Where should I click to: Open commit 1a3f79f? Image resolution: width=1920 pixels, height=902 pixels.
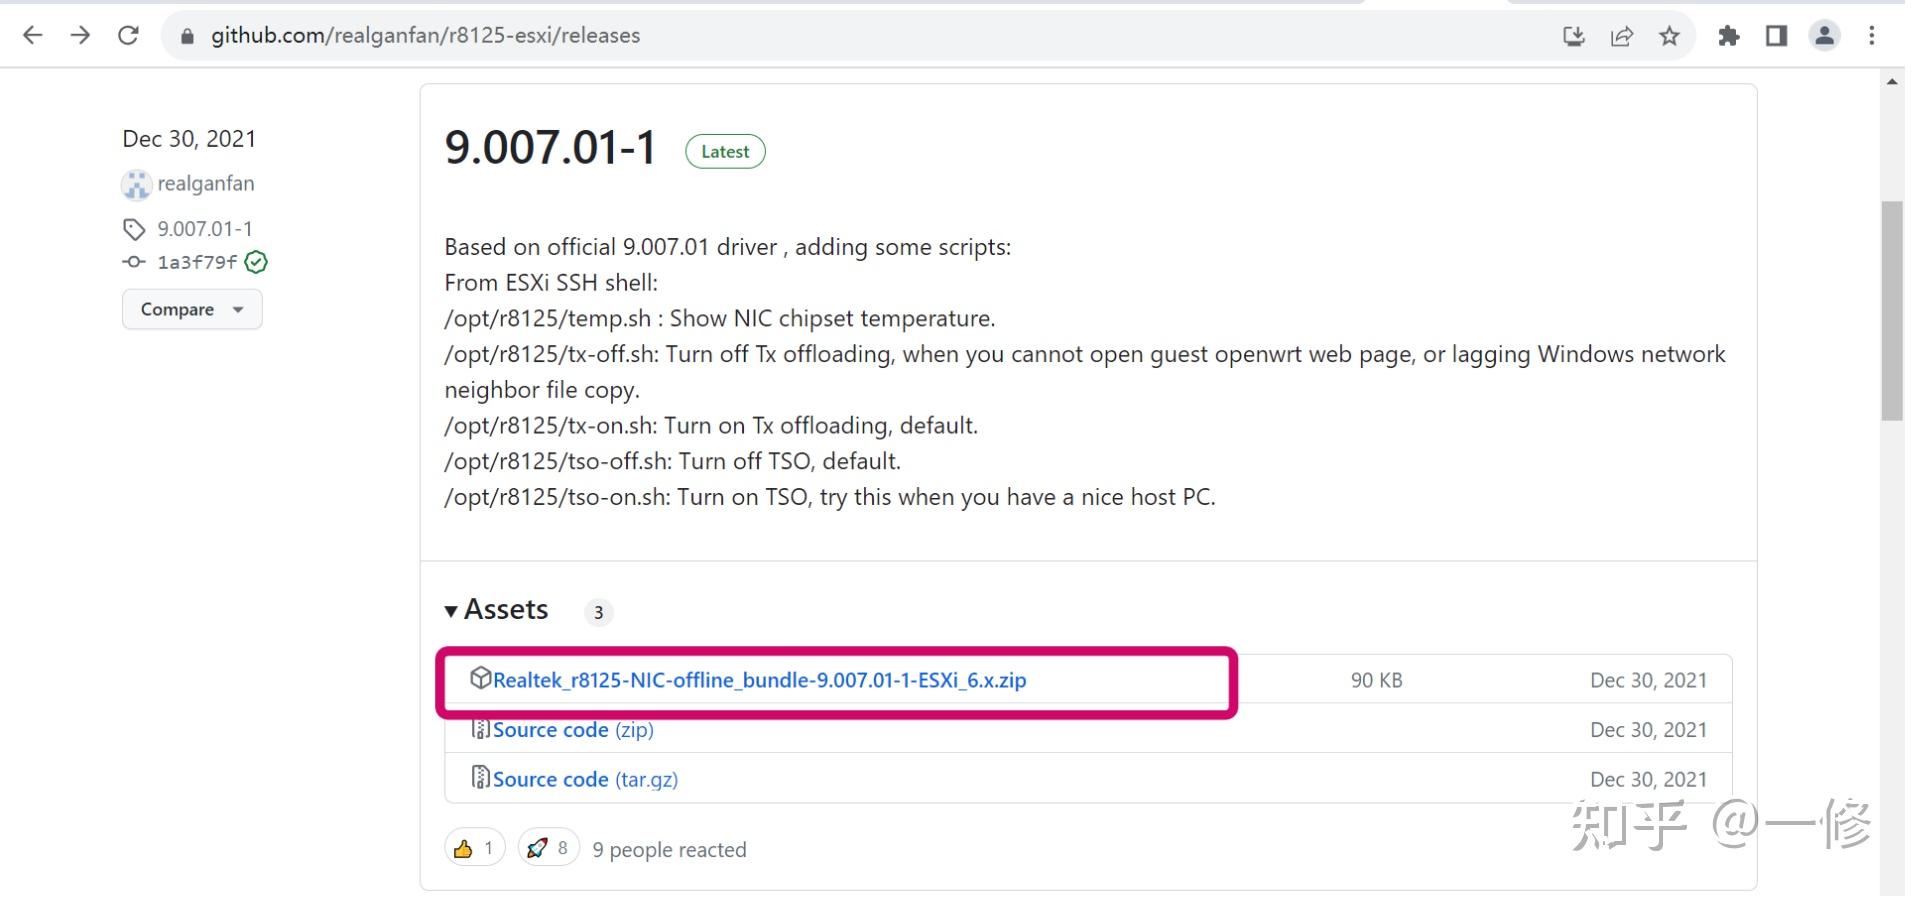coord(197,262)
